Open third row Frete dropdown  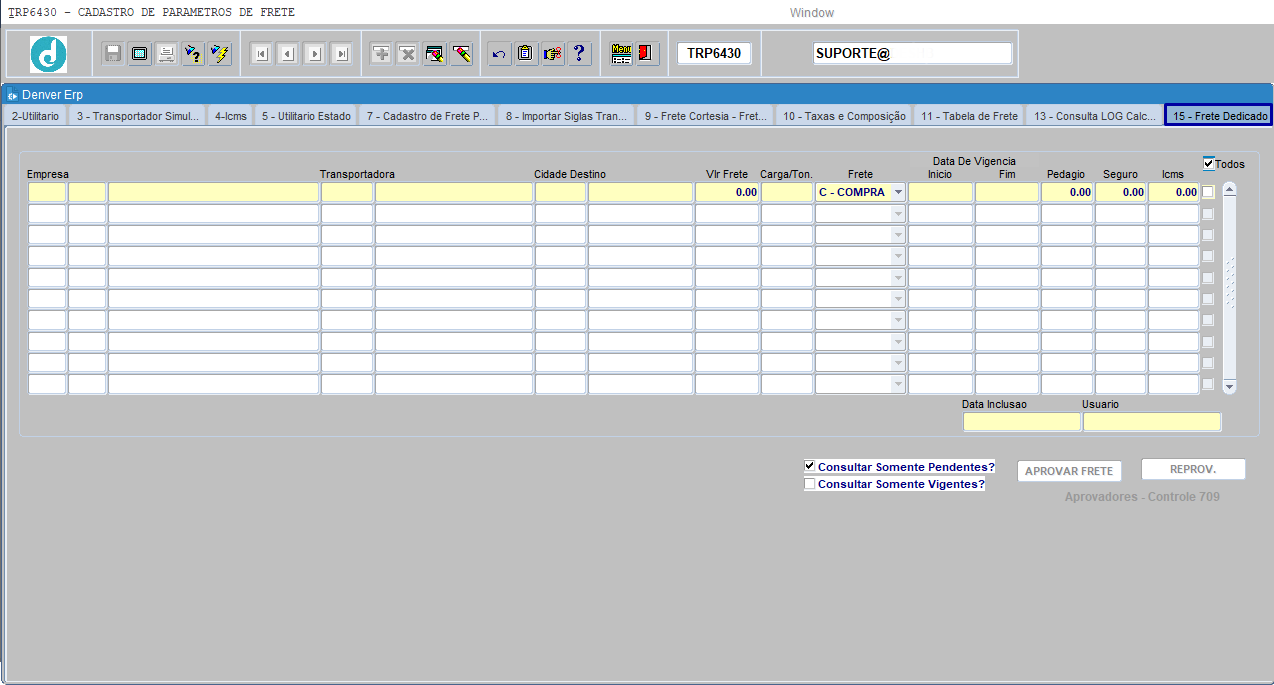coord(898,235)
